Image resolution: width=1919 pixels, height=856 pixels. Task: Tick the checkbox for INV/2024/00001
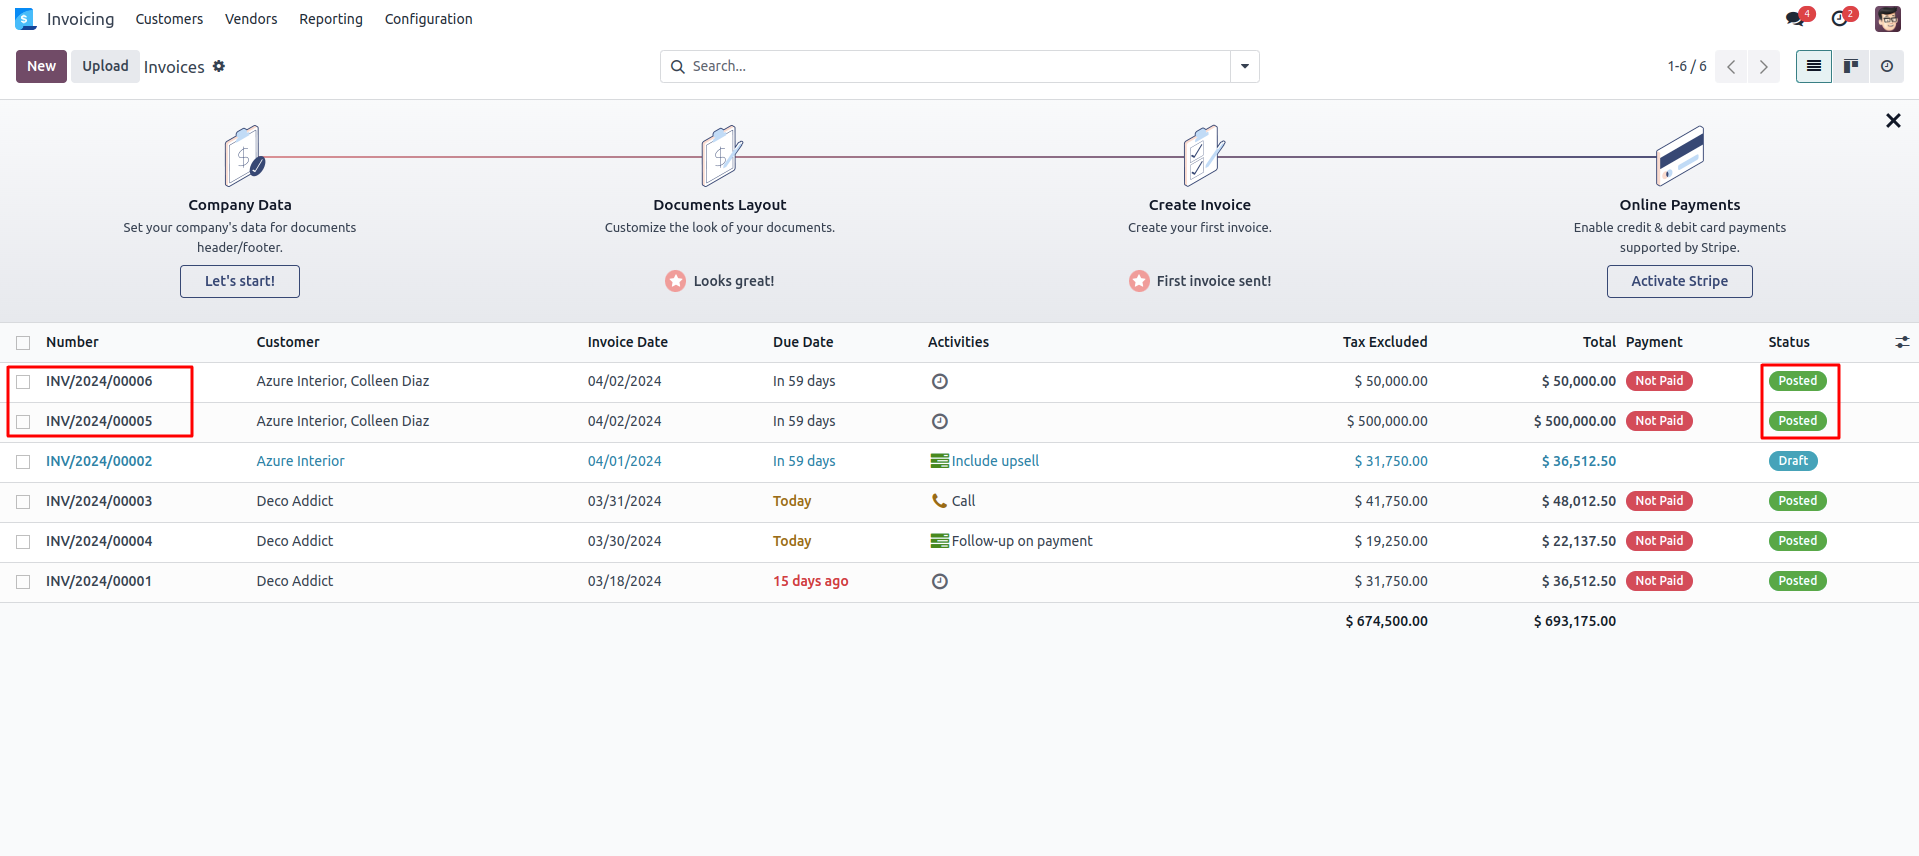[23, 581]
